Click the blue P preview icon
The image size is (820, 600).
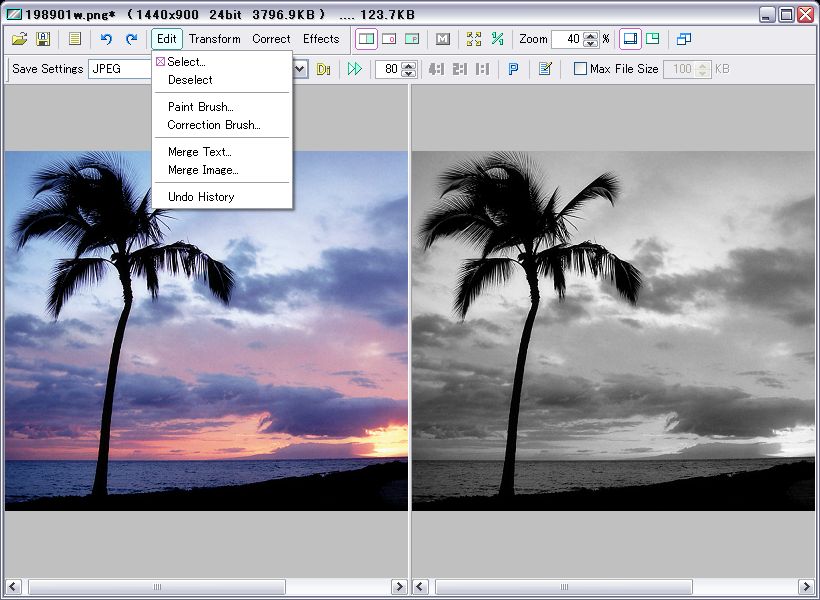pyautogui.click(x=513, y=69)
